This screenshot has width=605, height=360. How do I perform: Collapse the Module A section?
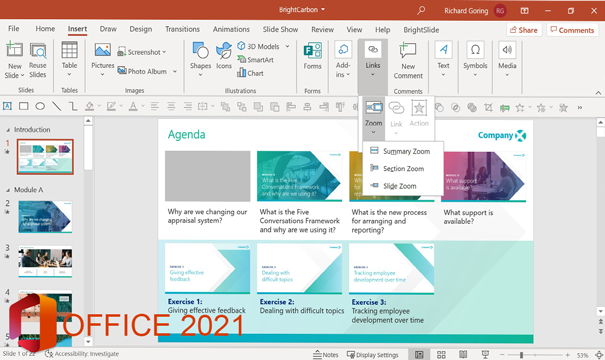pos(8,190)
